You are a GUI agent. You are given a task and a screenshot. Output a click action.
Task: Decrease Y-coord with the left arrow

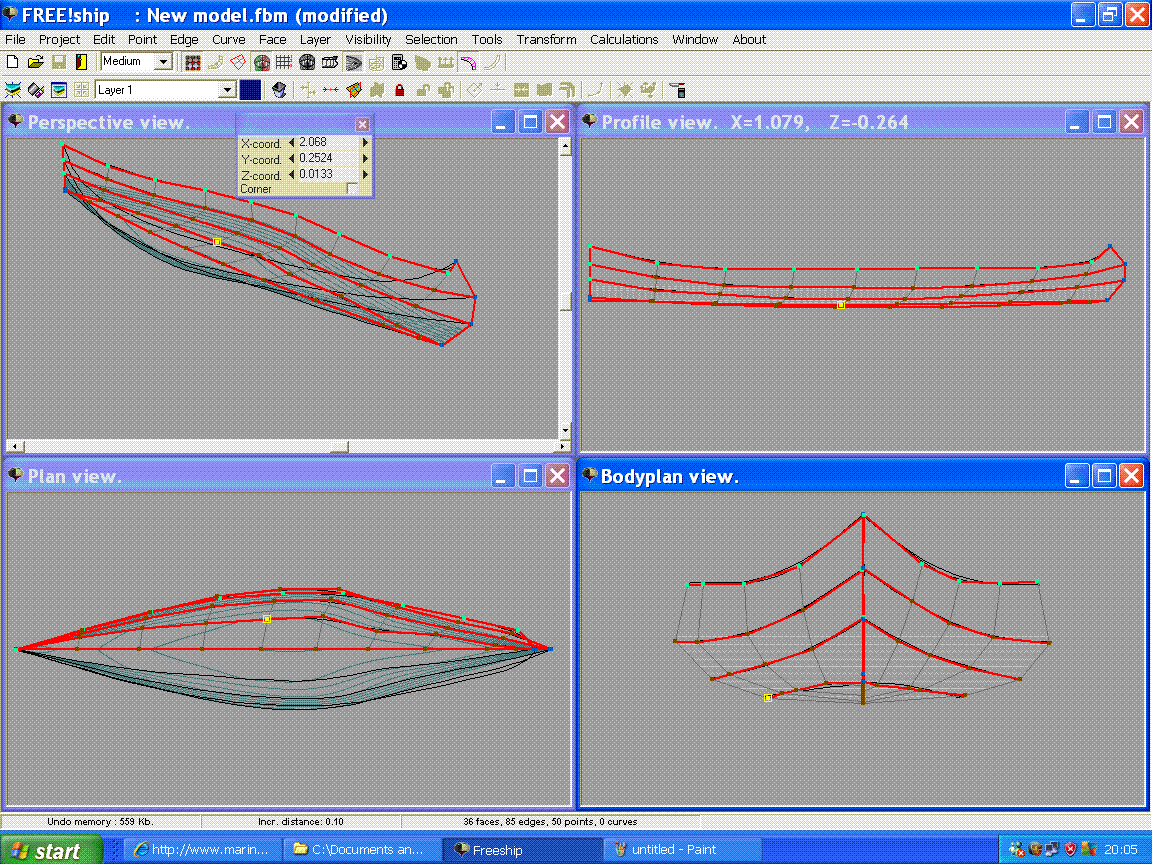click(292, 159)
